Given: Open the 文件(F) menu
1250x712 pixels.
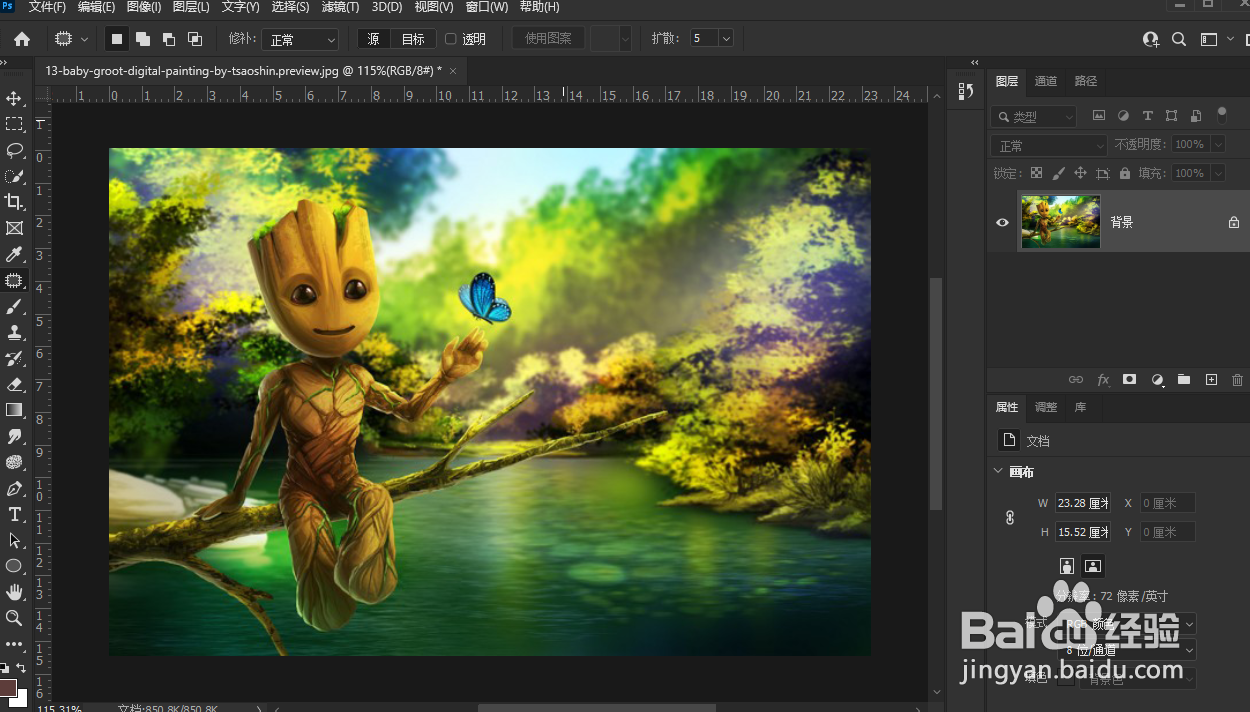Looking at the screenshot, I should coord(47,7).
